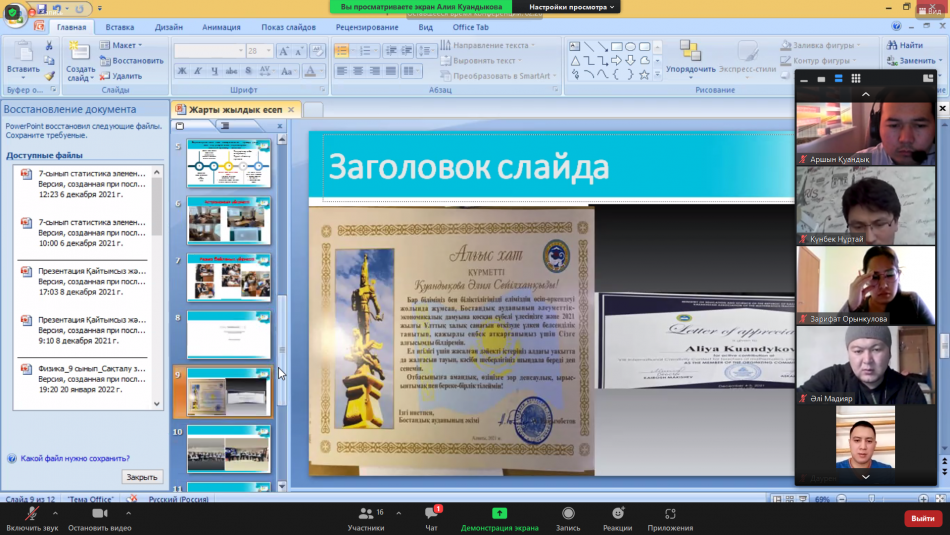
Task: Open Настройки просмотра view options dropdown
Action: [x=571, y=7]
